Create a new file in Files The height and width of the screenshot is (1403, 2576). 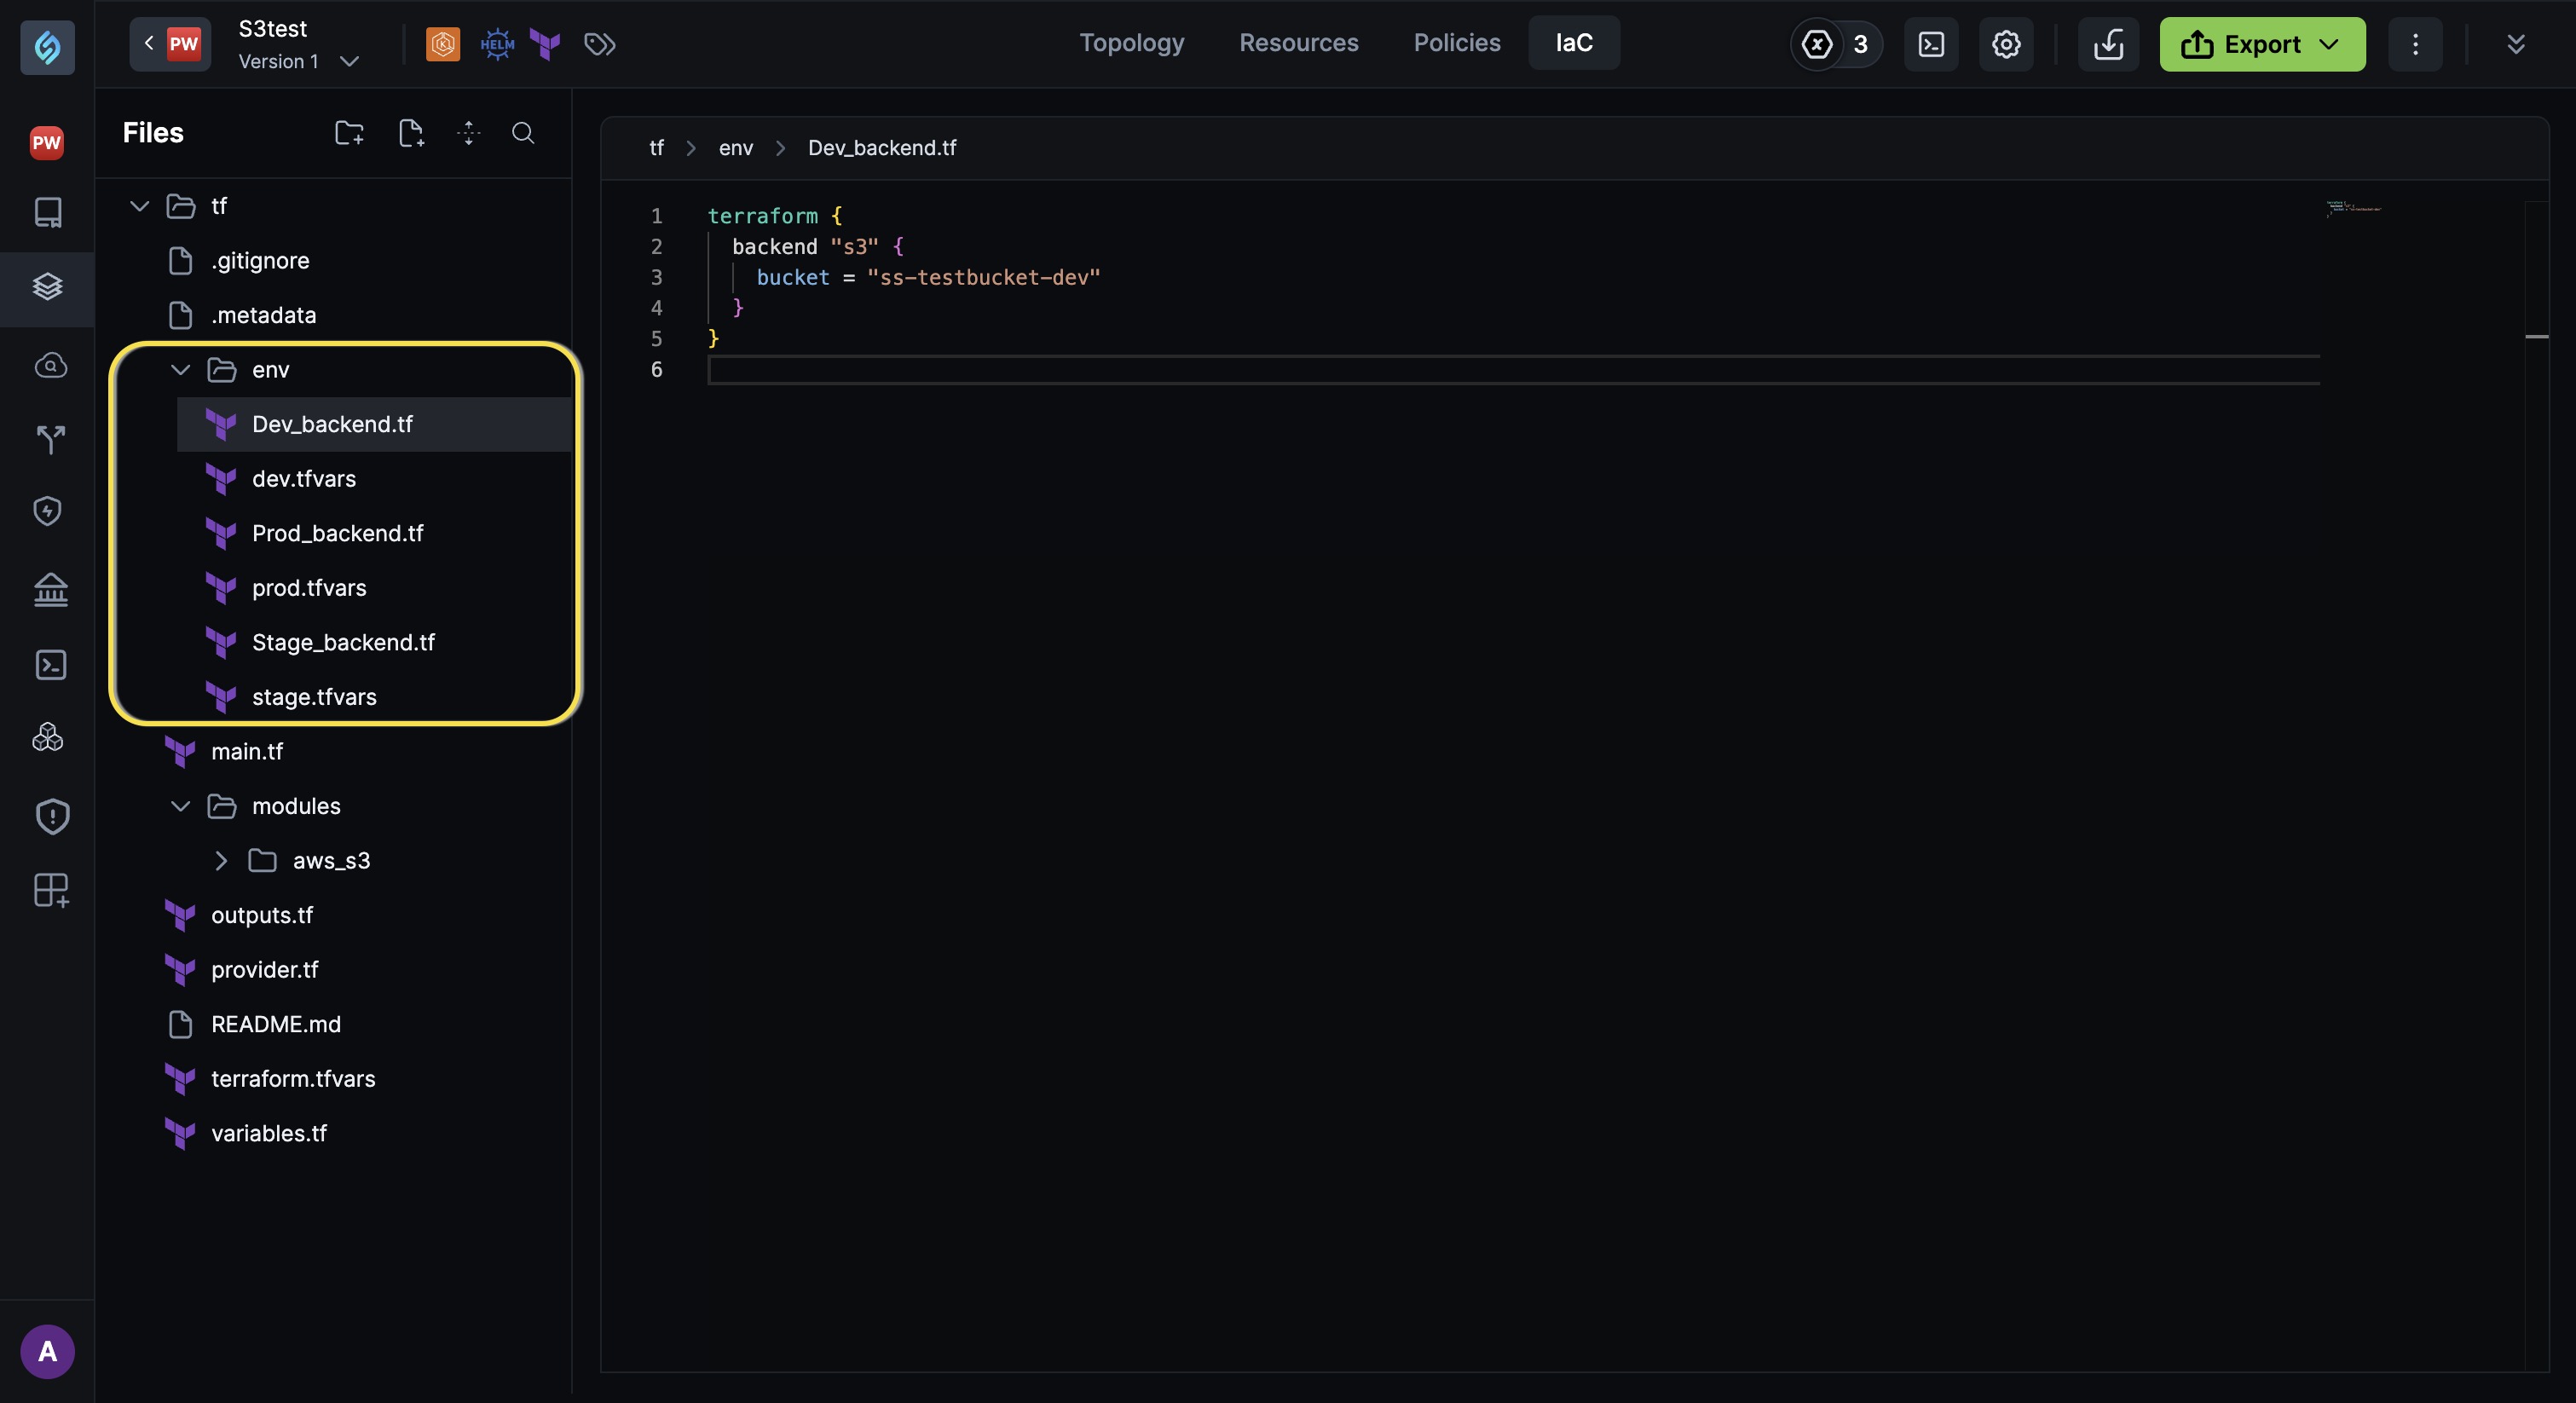(x=411, y=132)
